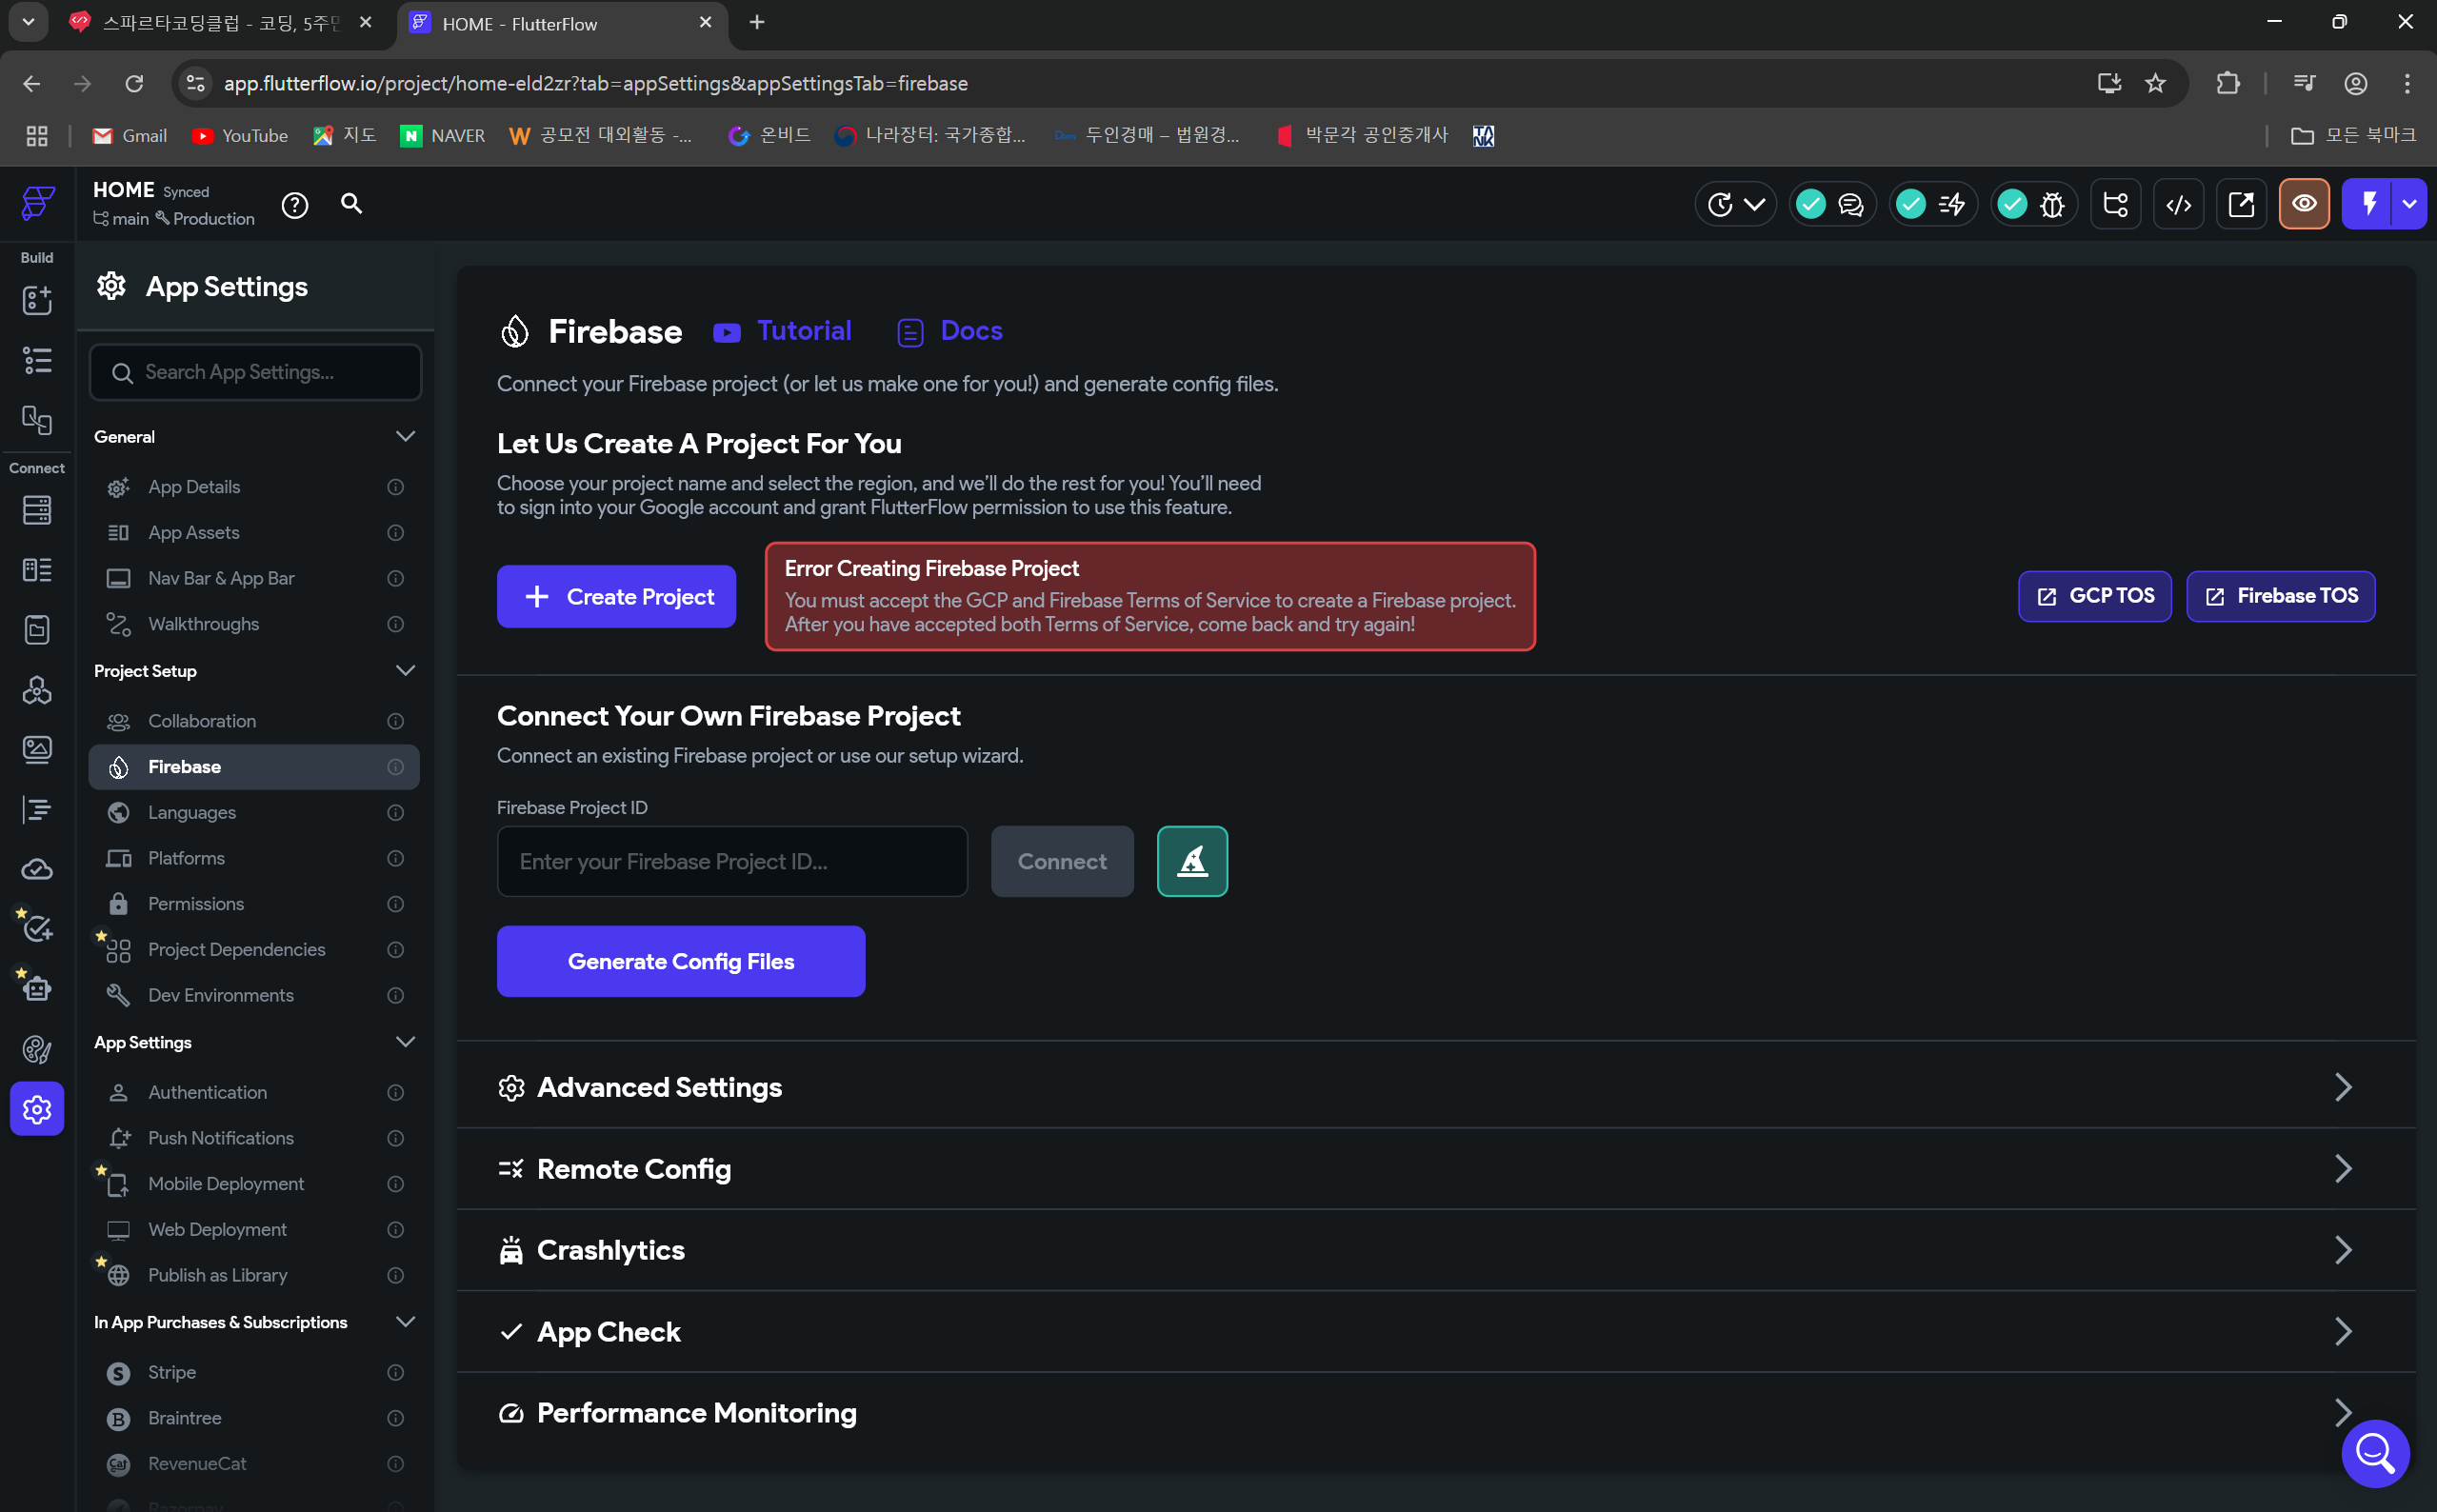Click Create Project button
2437x1512 pixels.
click(x=616, y=597)
